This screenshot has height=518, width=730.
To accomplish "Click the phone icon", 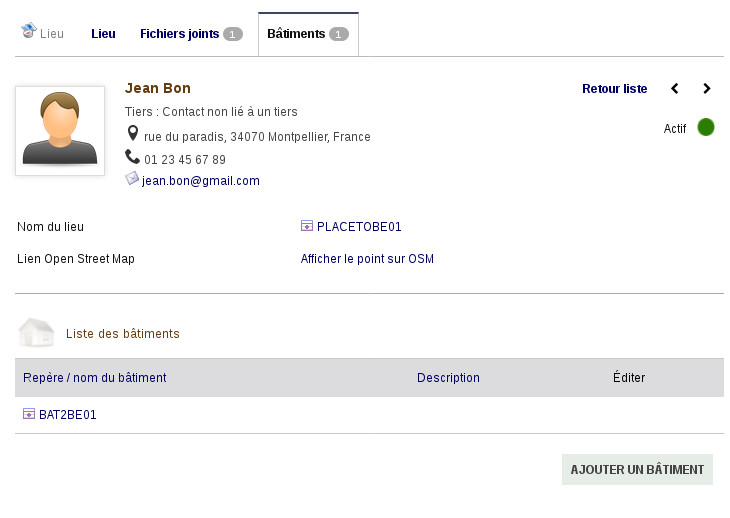I will click(x=132, y=157).
